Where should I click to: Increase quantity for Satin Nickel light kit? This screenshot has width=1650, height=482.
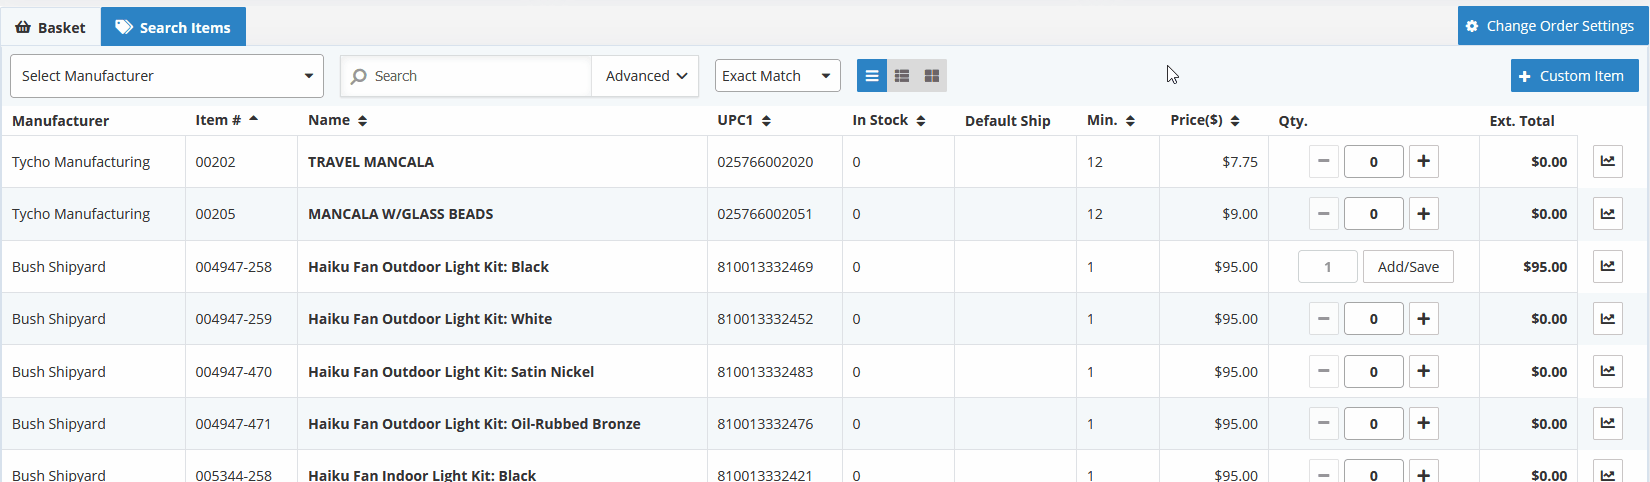[1423, 371]
